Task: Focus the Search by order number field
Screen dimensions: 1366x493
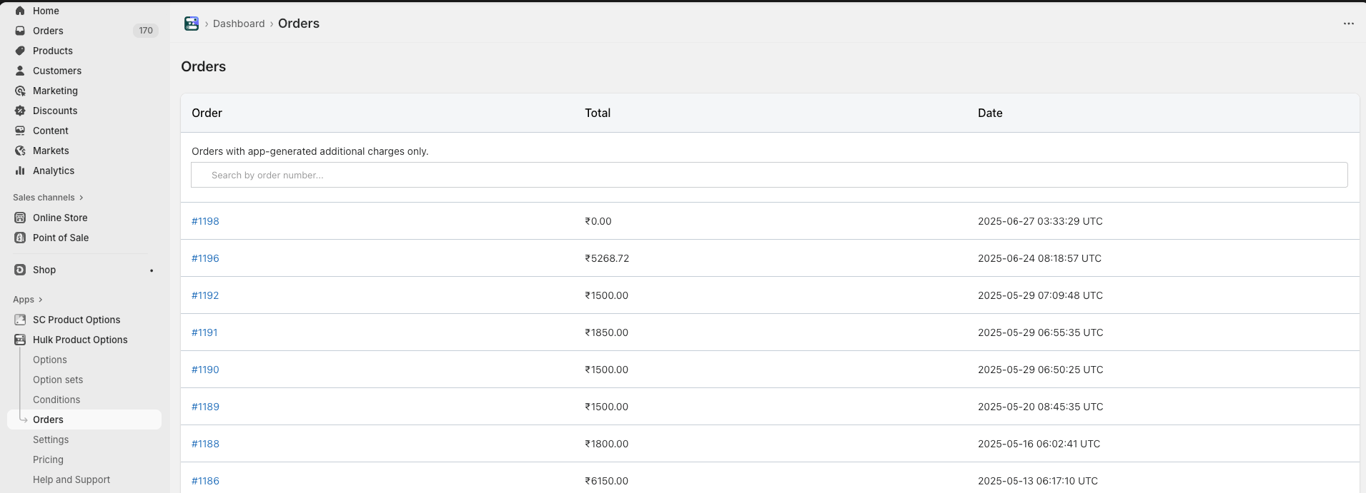Action: click(769, 175)
